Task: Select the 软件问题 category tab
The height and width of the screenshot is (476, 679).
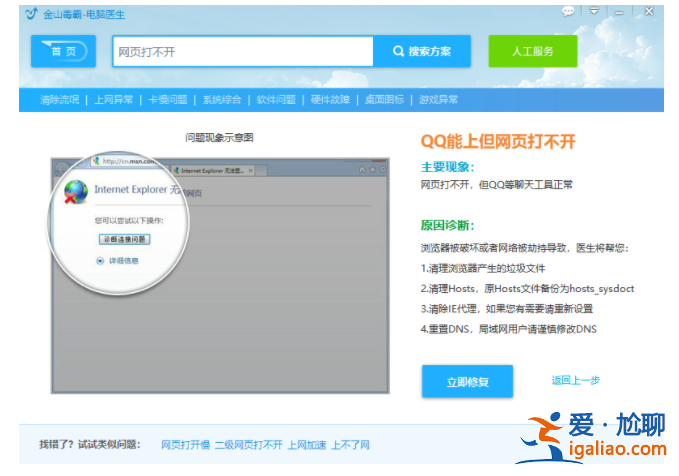Action: point(276,100)
